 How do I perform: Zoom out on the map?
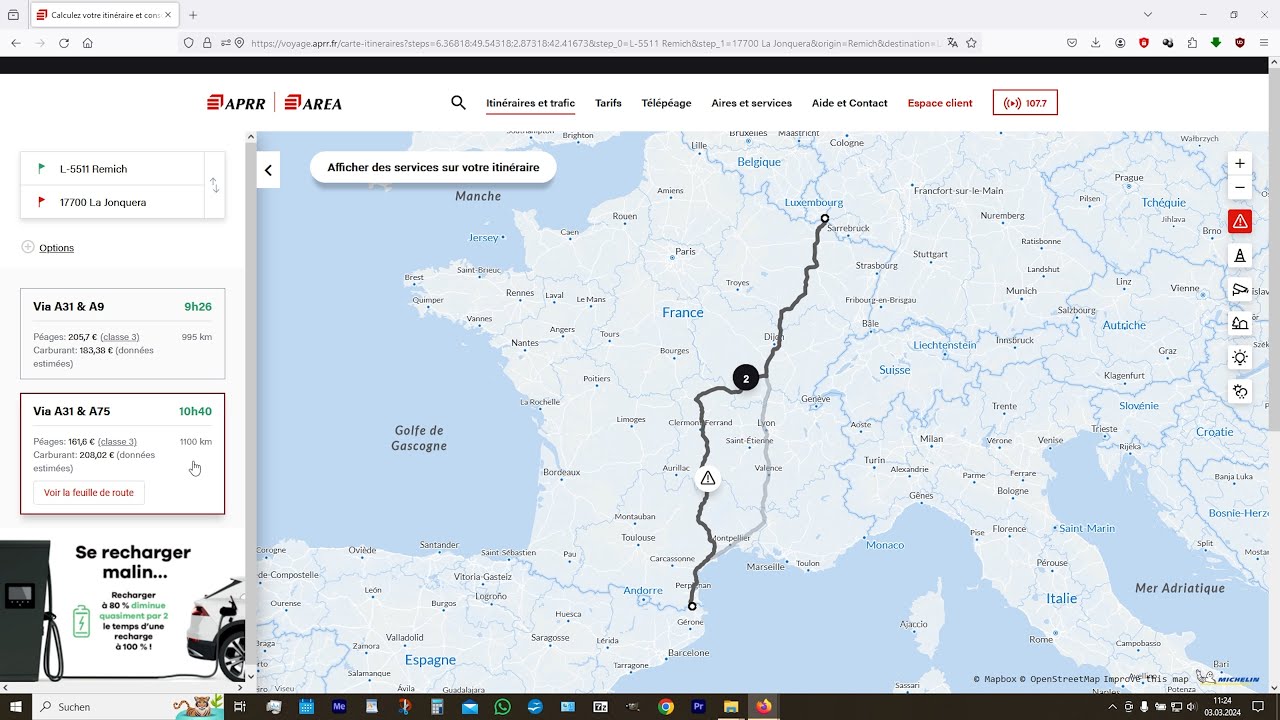pos(1240,187)
